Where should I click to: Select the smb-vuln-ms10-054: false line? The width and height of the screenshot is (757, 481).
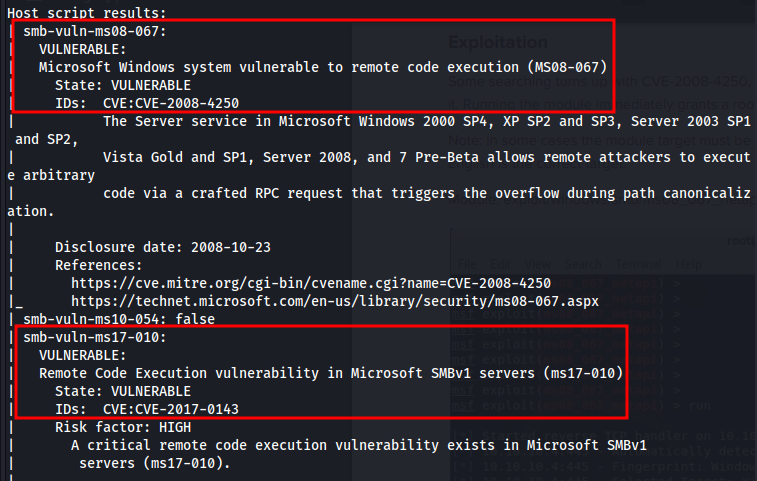[119, 319]
